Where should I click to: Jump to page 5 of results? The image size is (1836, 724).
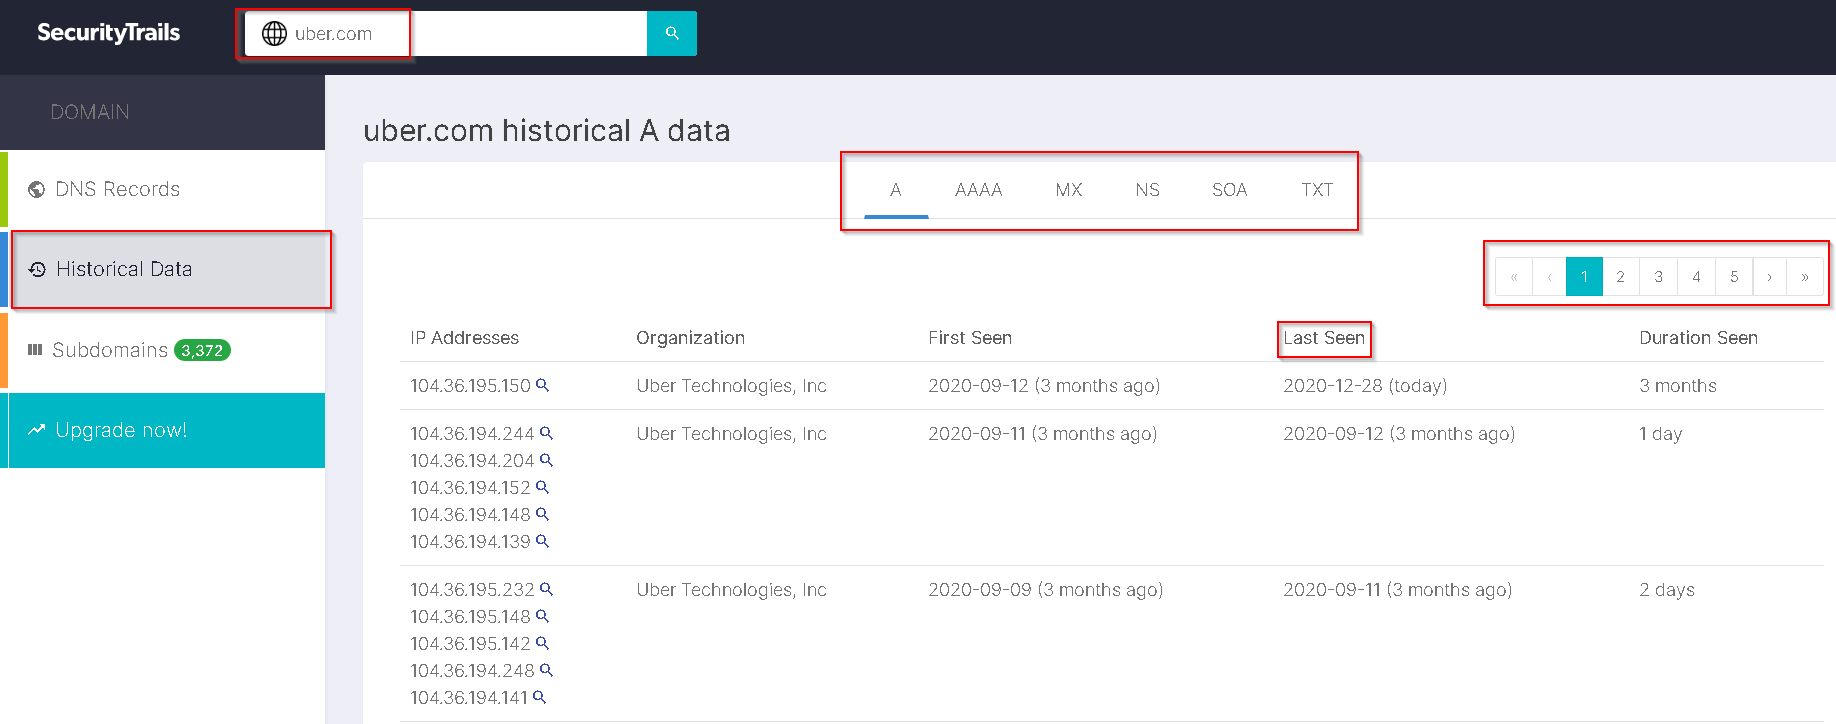(x=1734, y=277)
